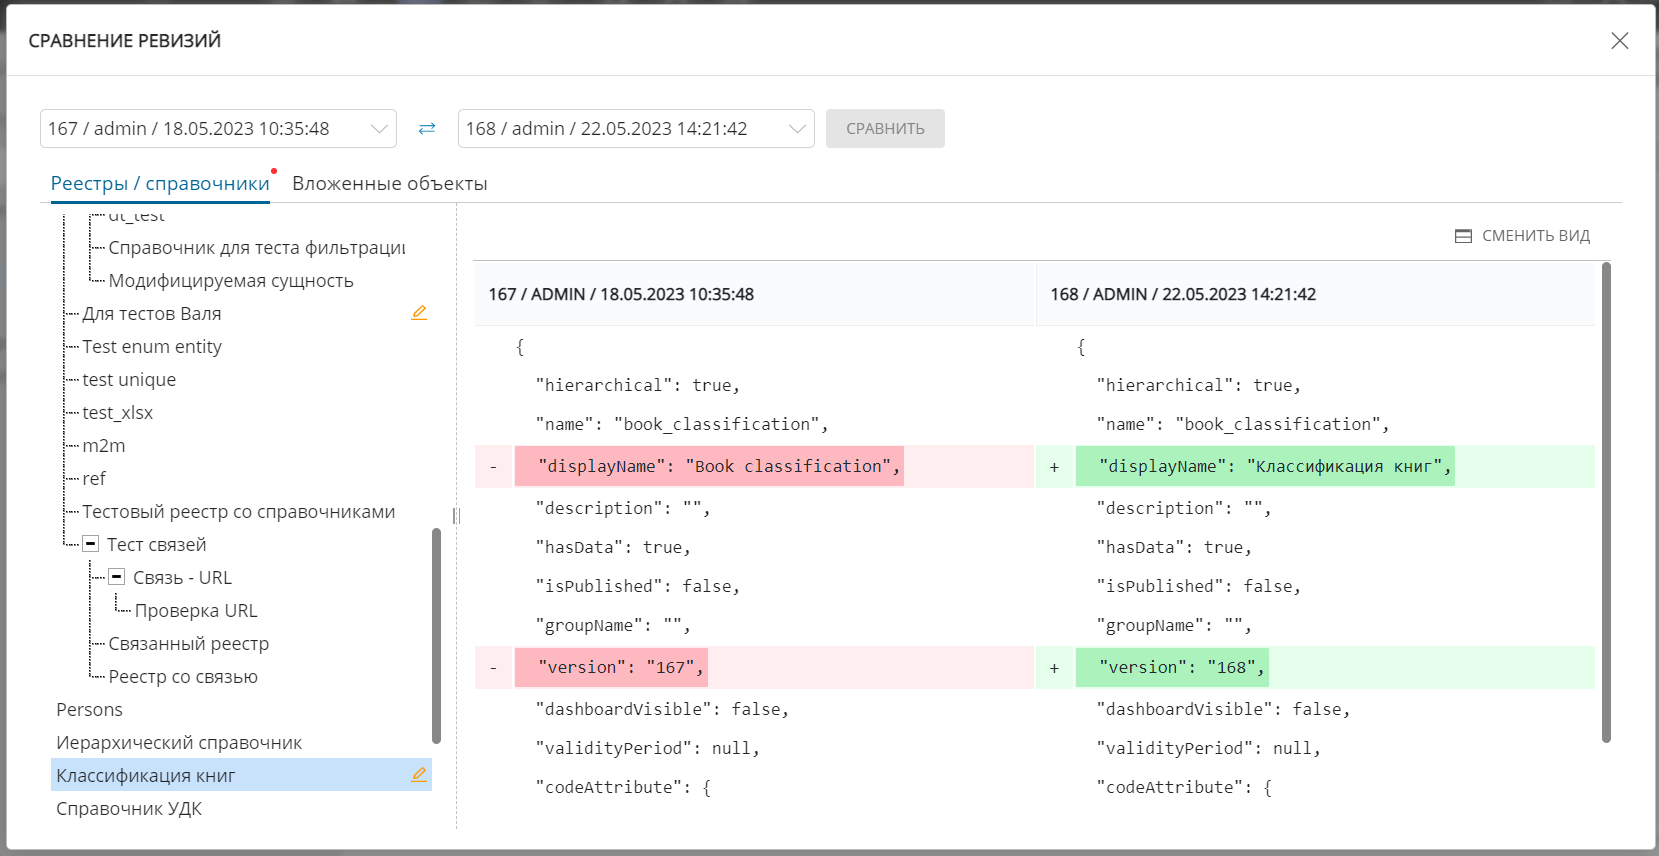The height and width of the screenshot is (856, 1659).
Task: Click left "codeAttribute": { line
Action: click(624, 787)
